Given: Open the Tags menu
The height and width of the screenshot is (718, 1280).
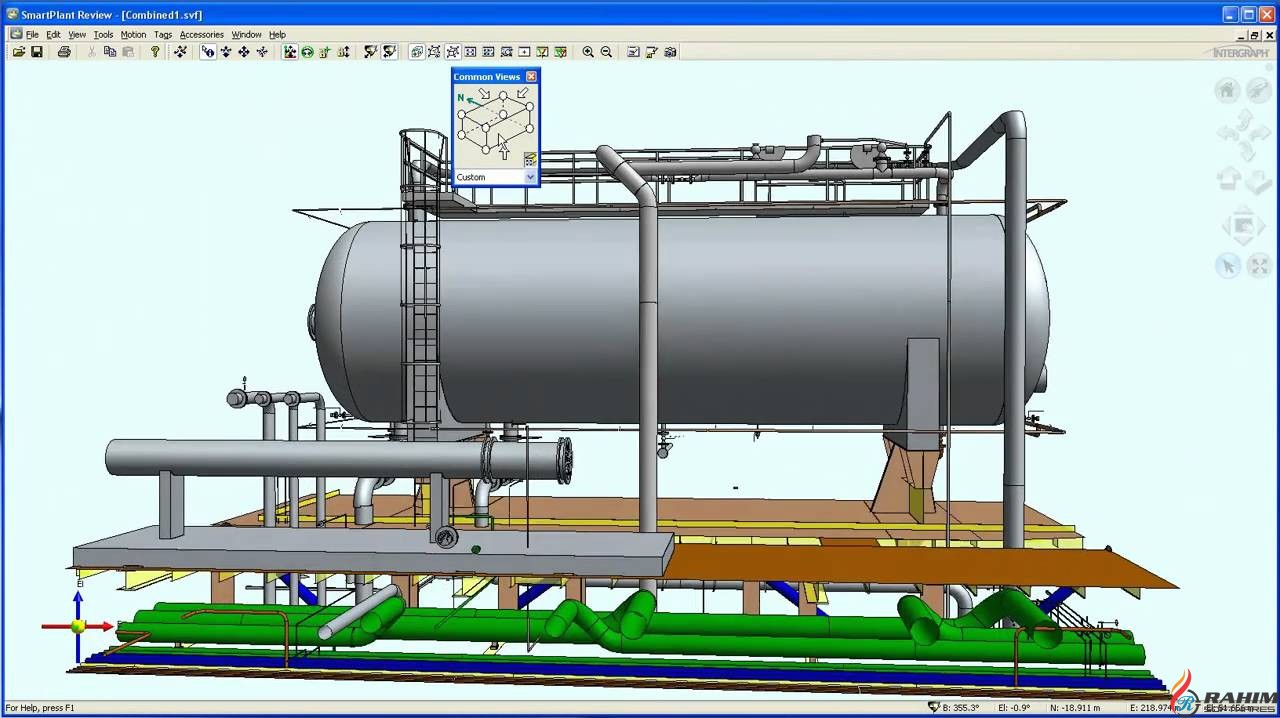Looking at the screenshot, I should 163,33.
